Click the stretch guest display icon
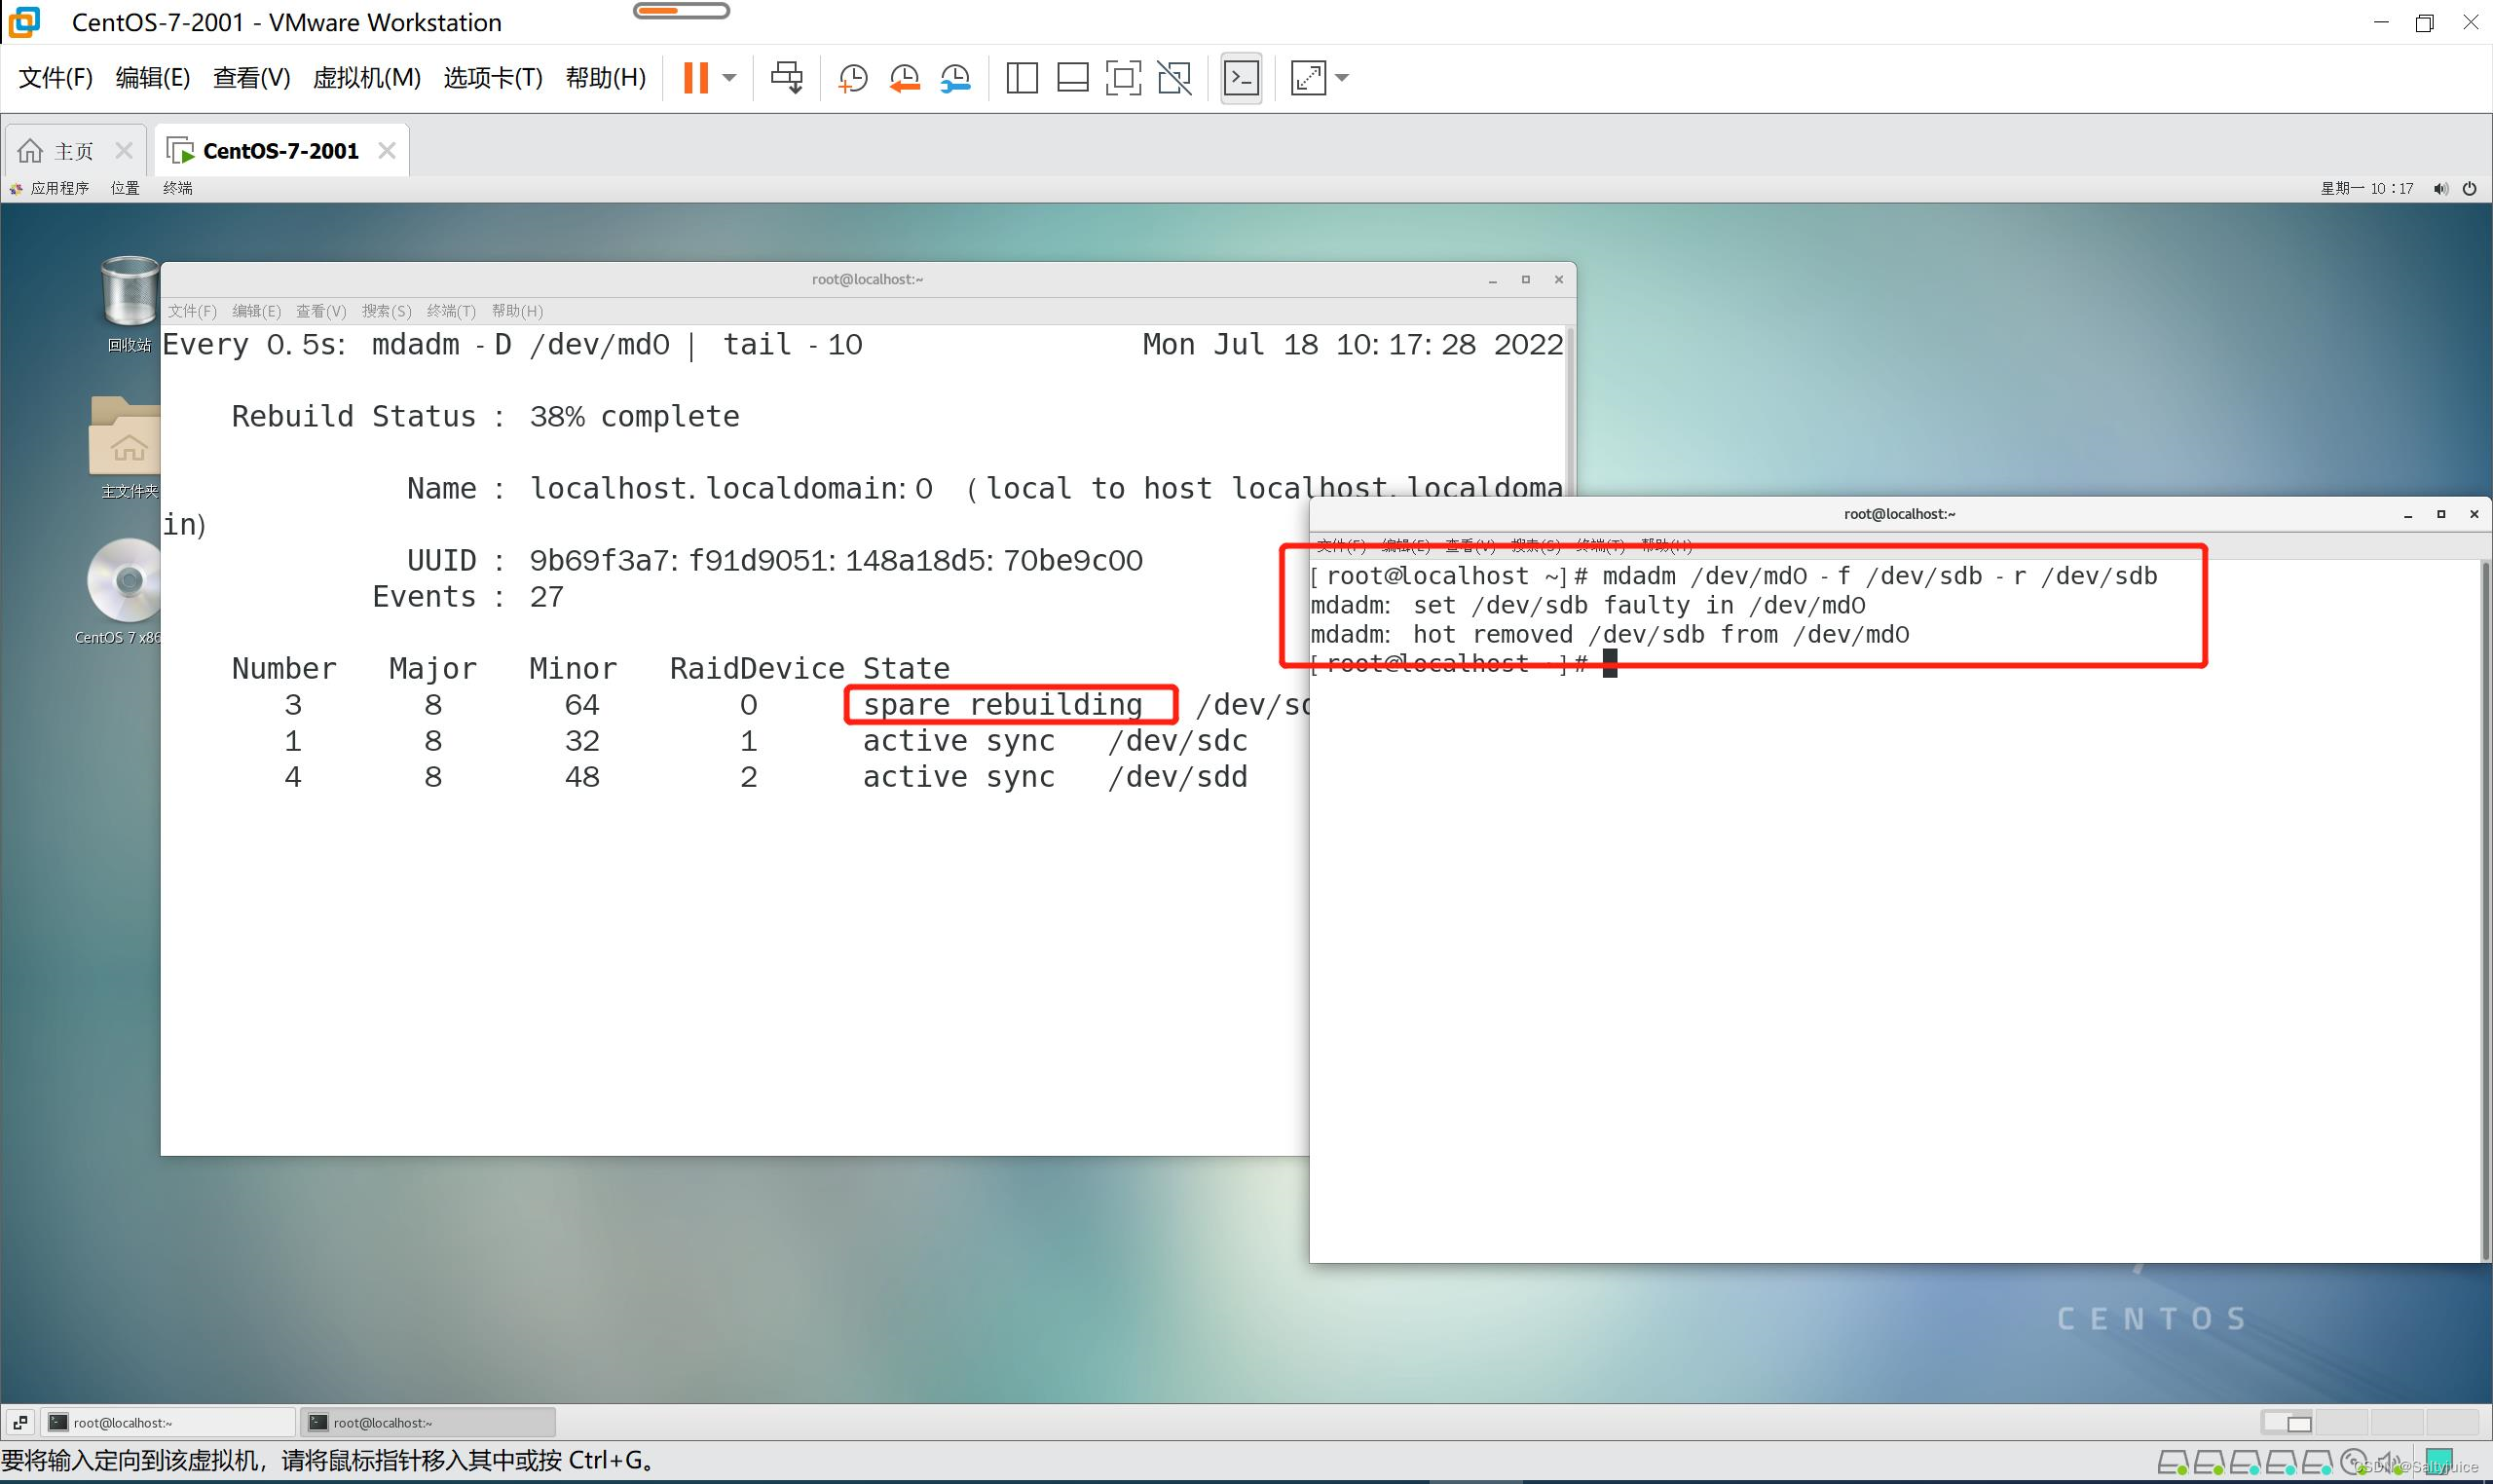The width and height of the screenshot is (2493, 1484). click(x=1308, y=78)
